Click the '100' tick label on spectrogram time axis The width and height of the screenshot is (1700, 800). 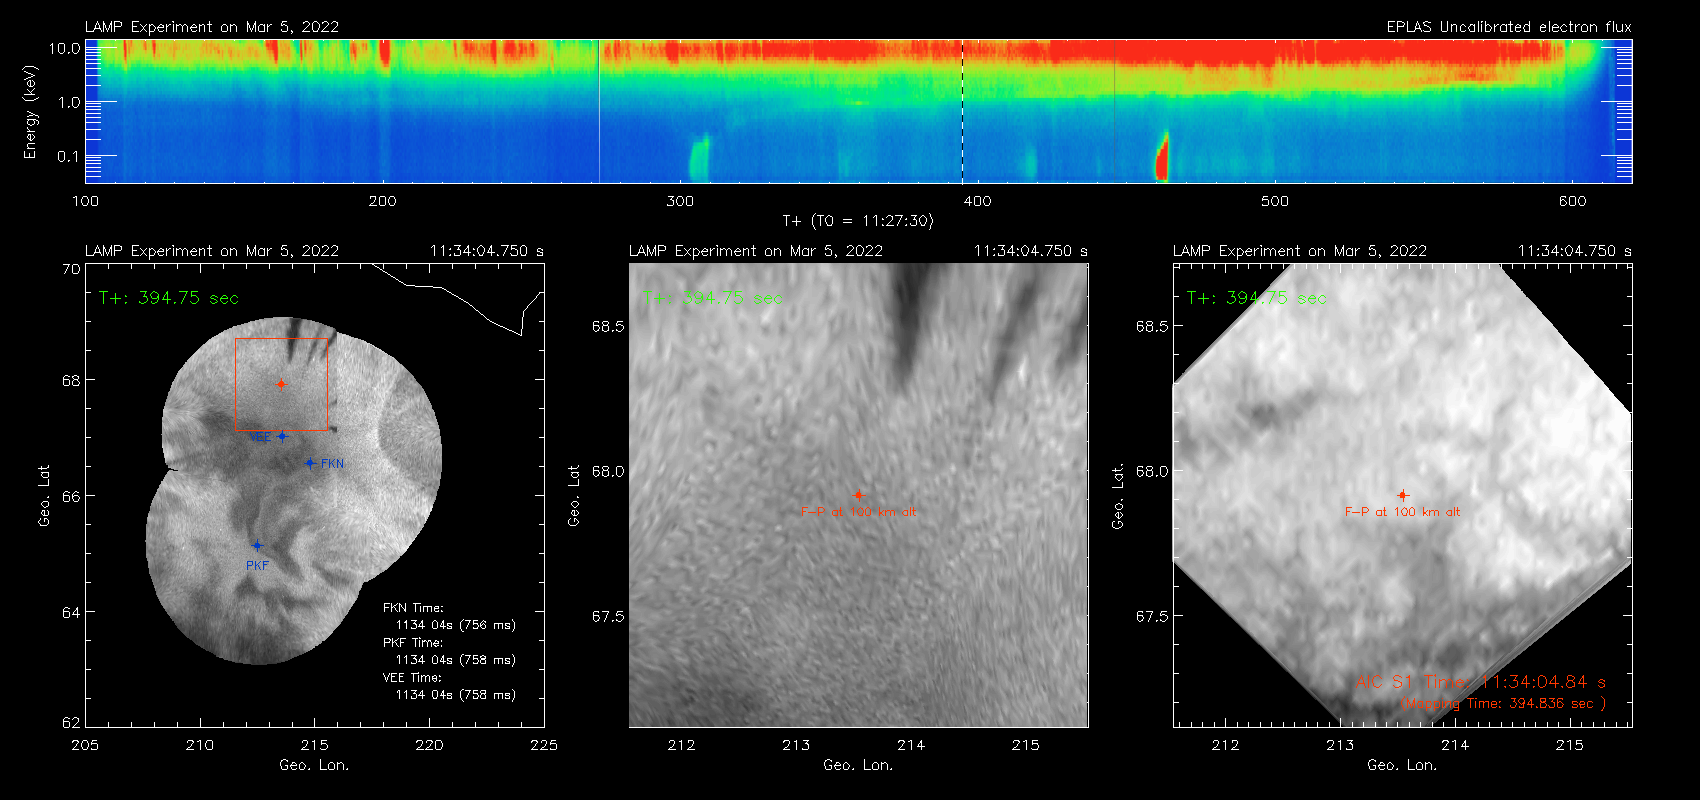click(x=86, y=201)
